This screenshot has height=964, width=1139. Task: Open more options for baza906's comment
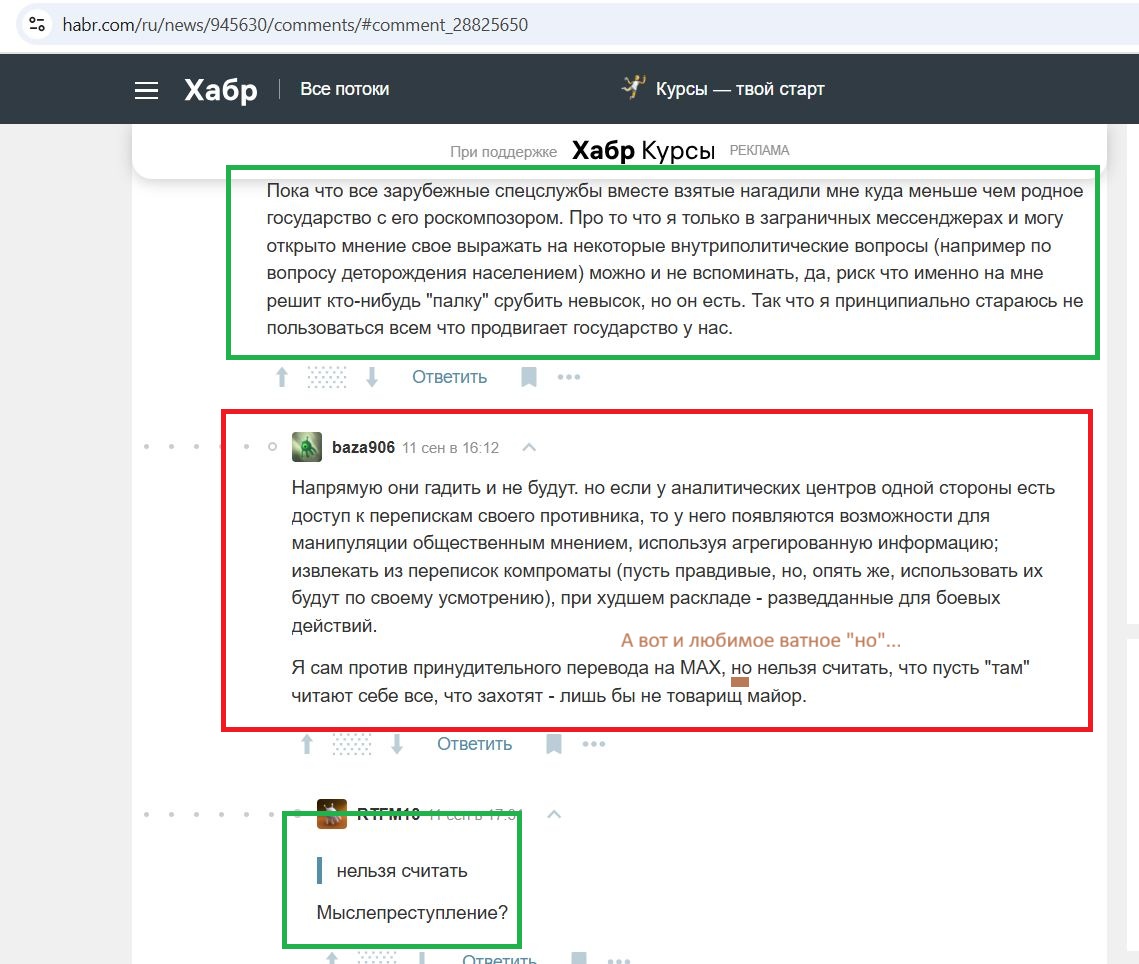(594, 744)
